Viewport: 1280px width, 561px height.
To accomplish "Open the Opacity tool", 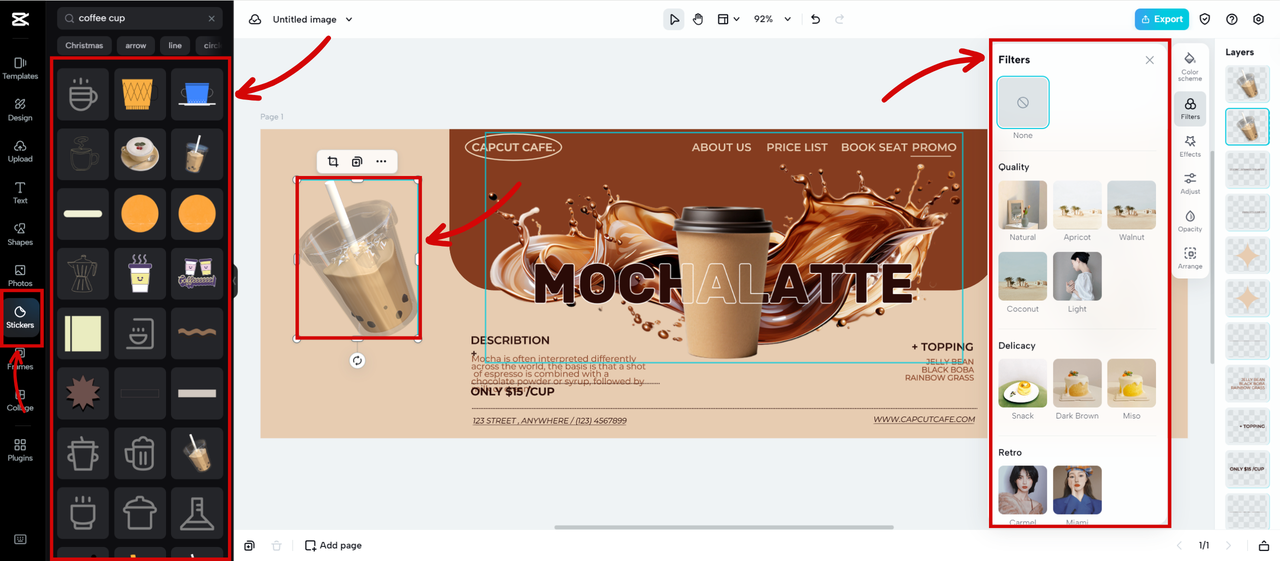I will [x=1190, y=221].
